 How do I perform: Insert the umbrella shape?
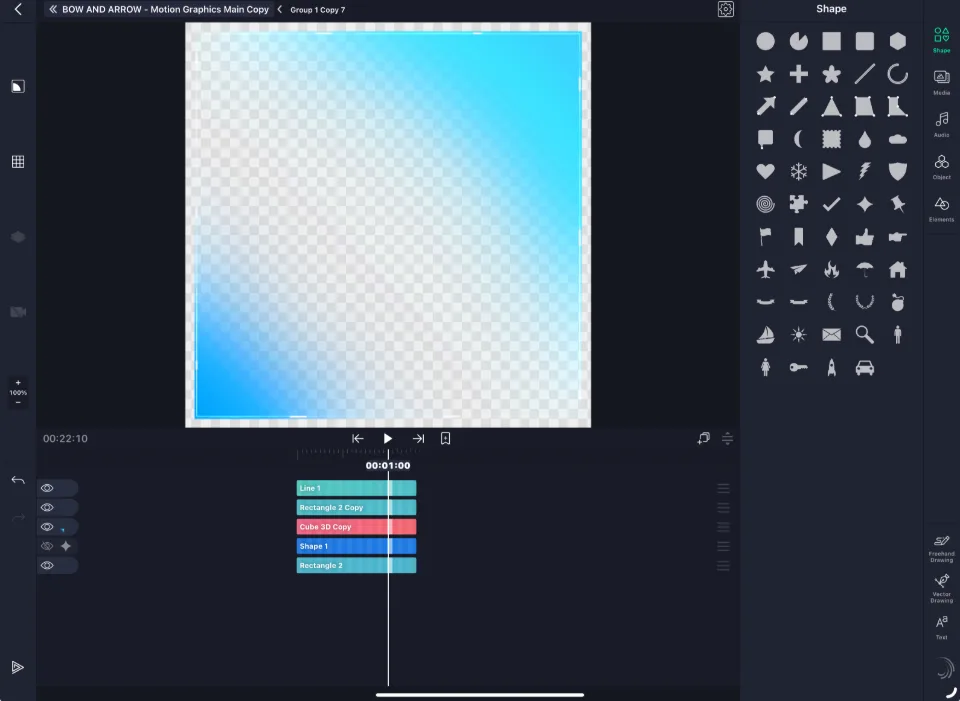pos(864,269)
